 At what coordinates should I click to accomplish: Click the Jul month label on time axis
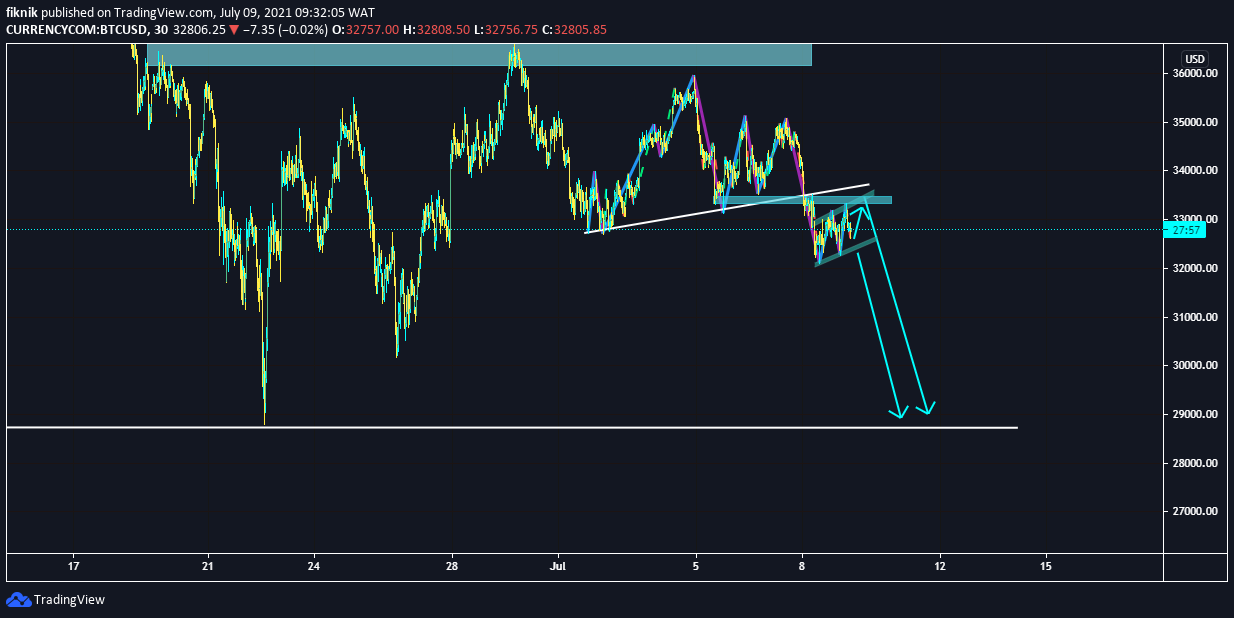[558, 567]
